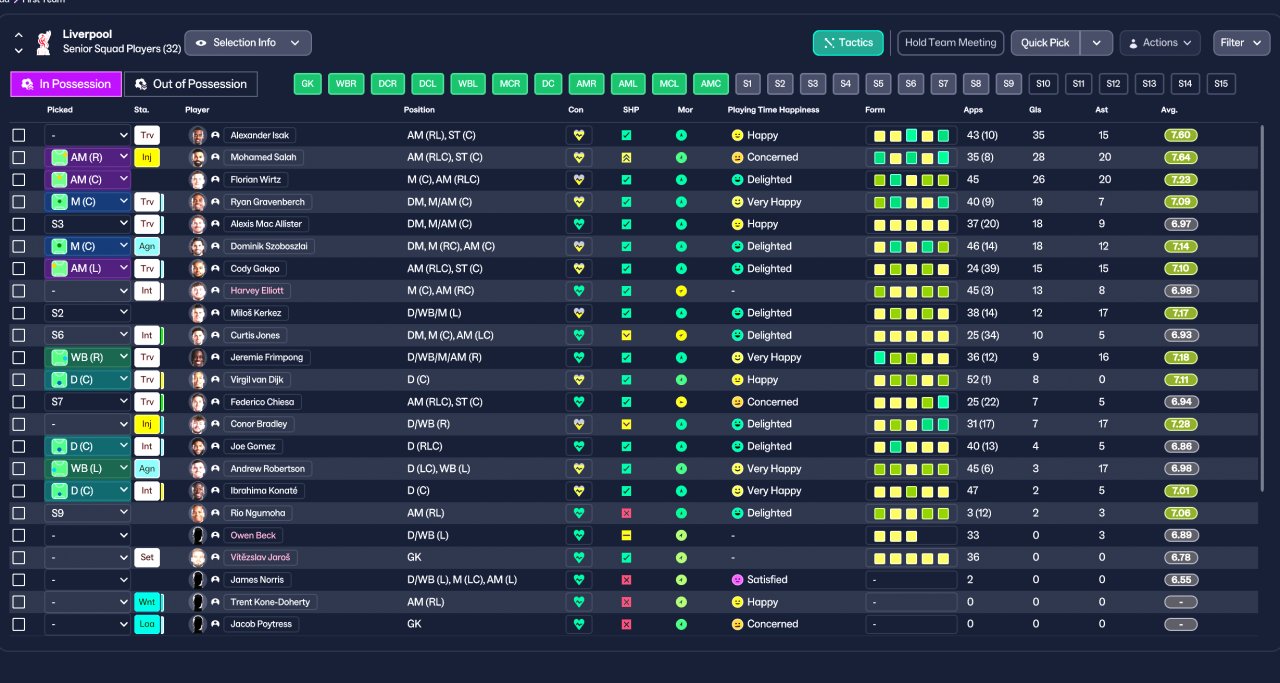Tick the checkbox for Andrew Robertson
This screenshot has width=1280, height=683.
click(x=19, y=469)
